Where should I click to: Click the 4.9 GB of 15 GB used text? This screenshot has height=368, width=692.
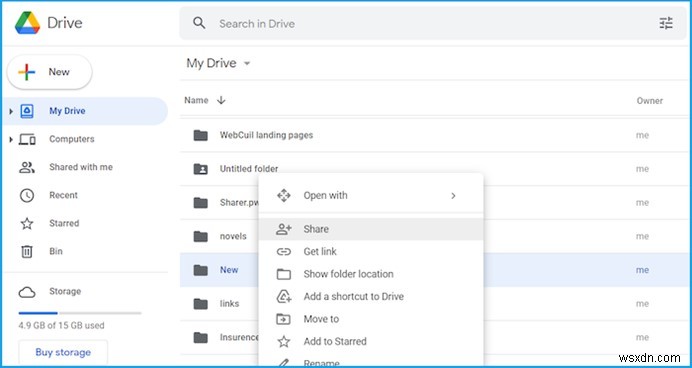pyautogui.click(x=61, y=326)
